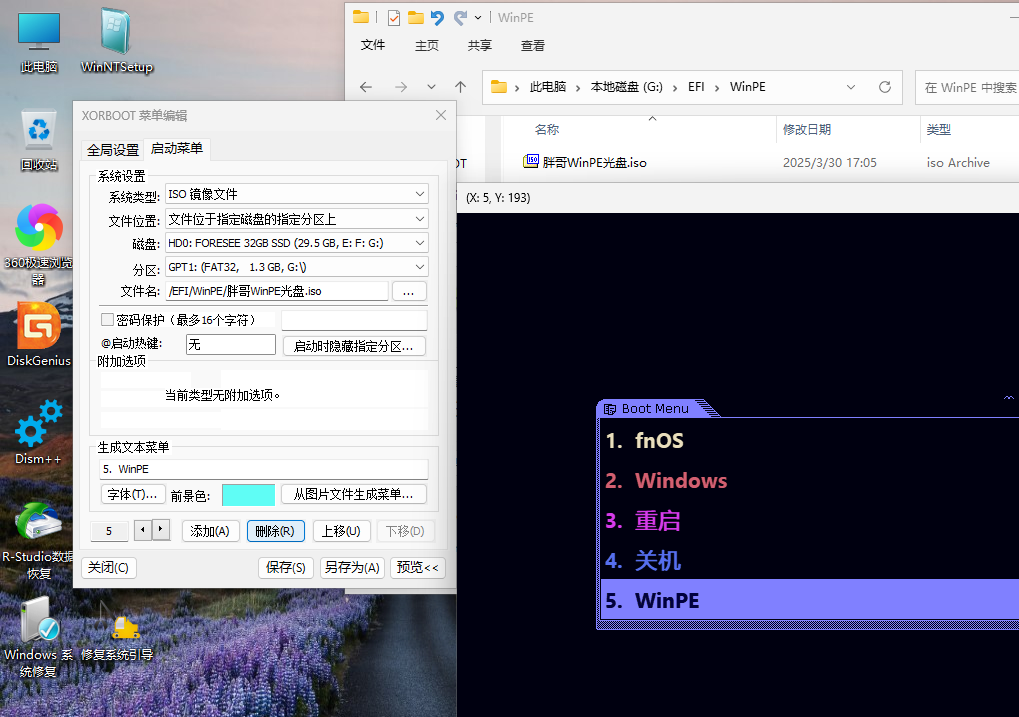The height and width of the screenshot is (717, 1019).
Task: Open the 查看 ribbon tab
Action: [x=533, y=45]
